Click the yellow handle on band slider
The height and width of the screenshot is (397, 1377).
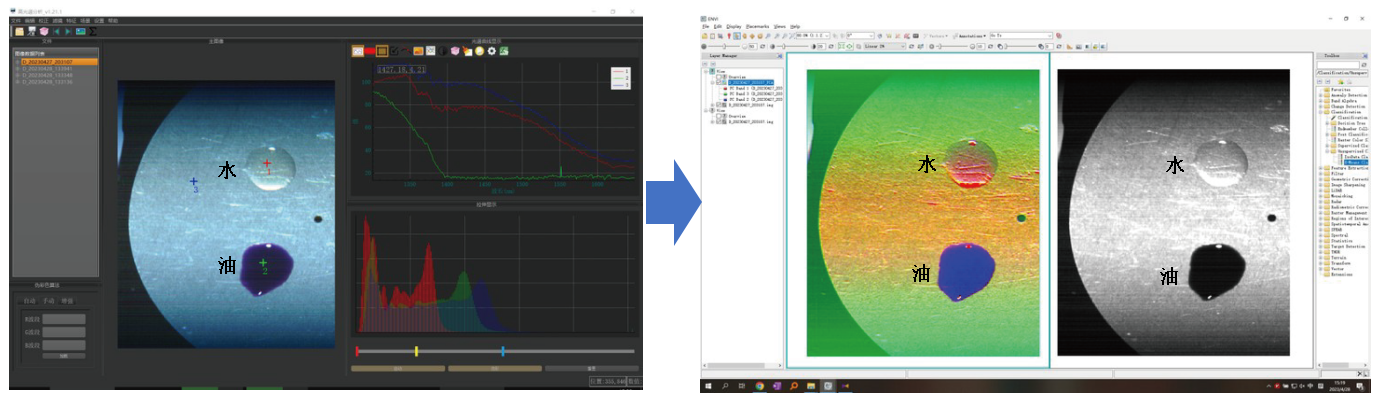[x=416, y=351]
